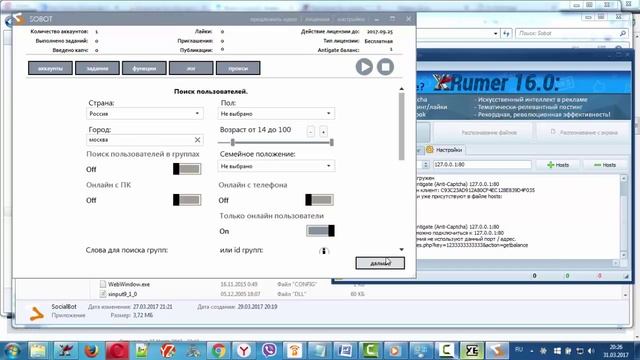Click the SOBOT logo icon in the title bar
Screen dimensions: 640x360
19,19
